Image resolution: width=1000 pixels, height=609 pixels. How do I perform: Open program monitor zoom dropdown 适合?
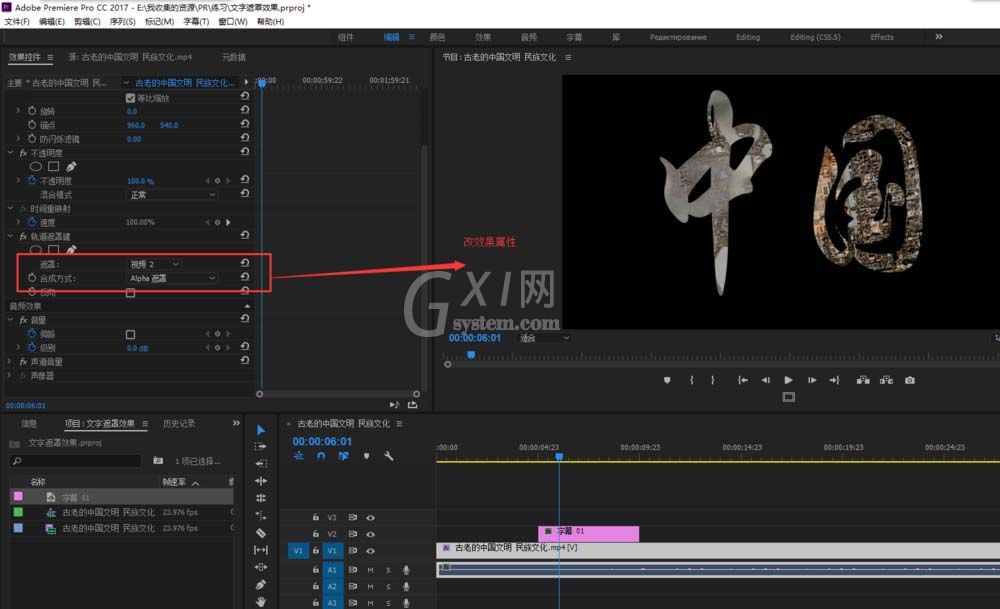pos(544,338)
